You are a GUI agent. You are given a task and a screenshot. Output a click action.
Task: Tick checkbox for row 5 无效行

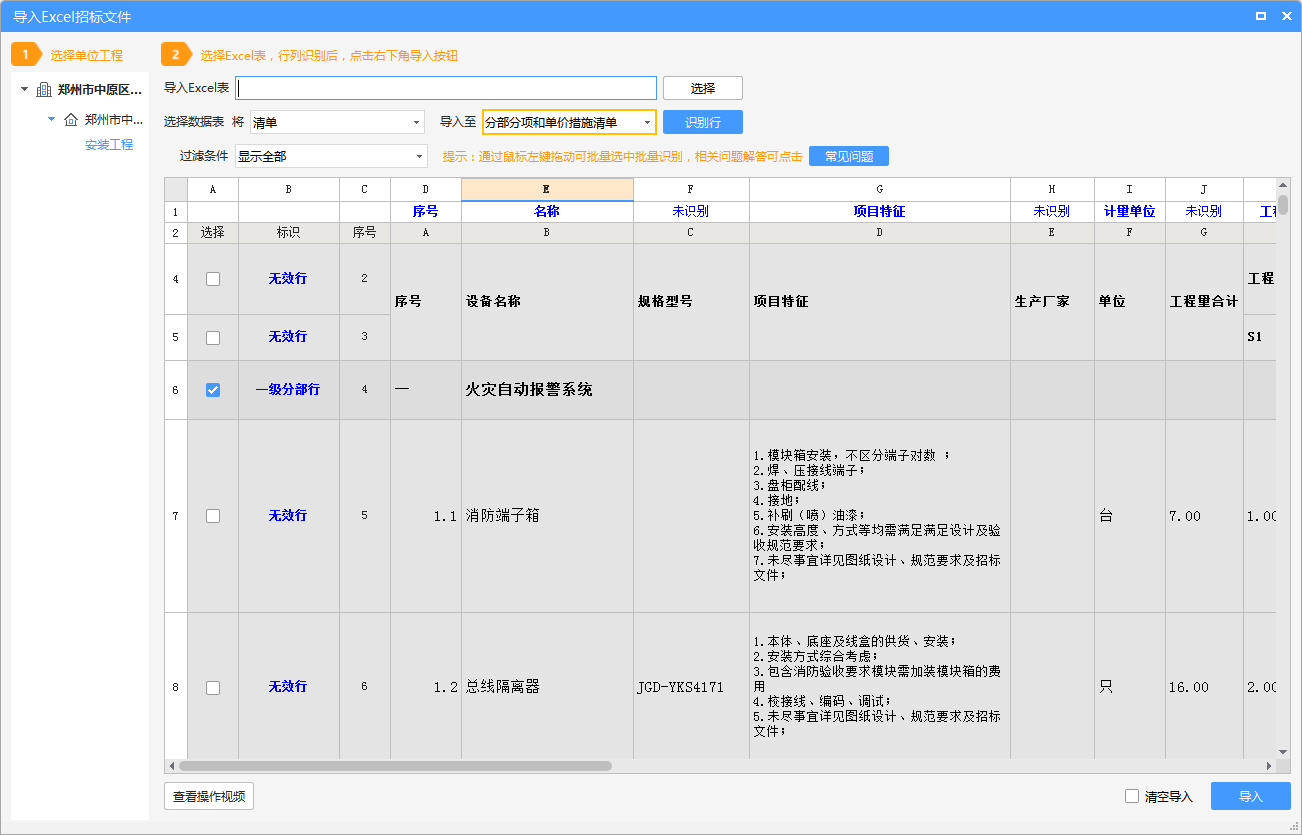tap(213, 338)
